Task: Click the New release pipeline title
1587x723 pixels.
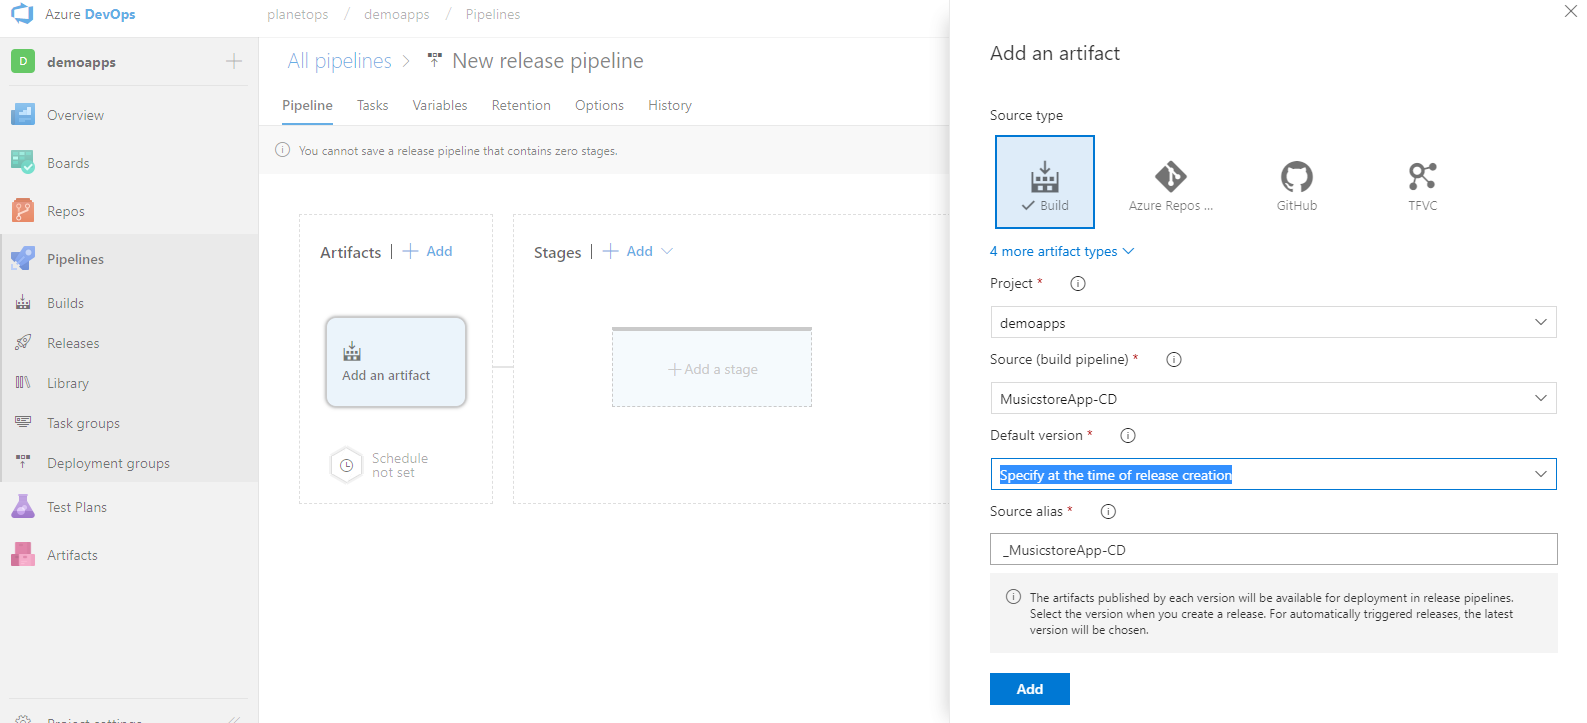Action: click(x=548, y=61)
